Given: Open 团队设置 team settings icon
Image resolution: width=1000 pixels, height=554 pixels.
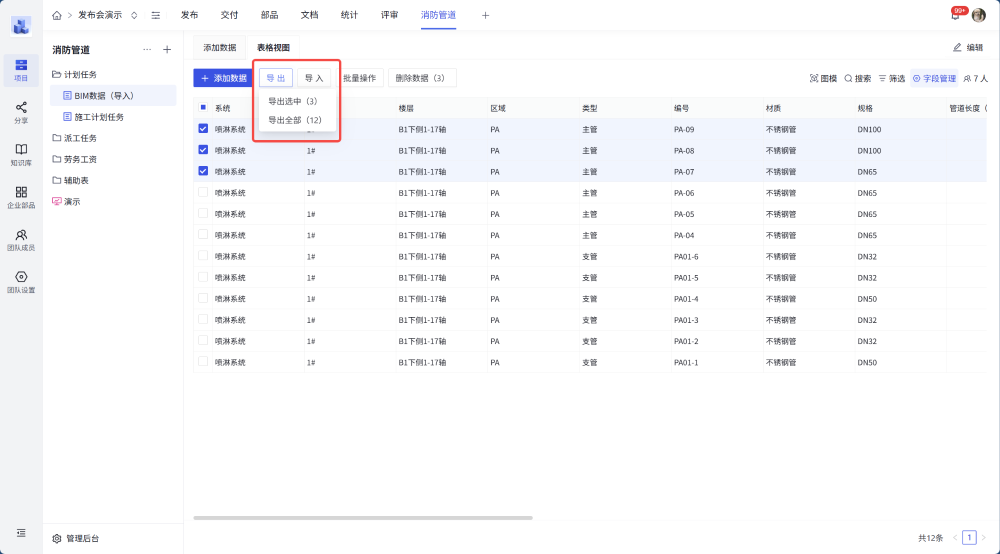Looking at the screenshot, I should tap(21, 281).
